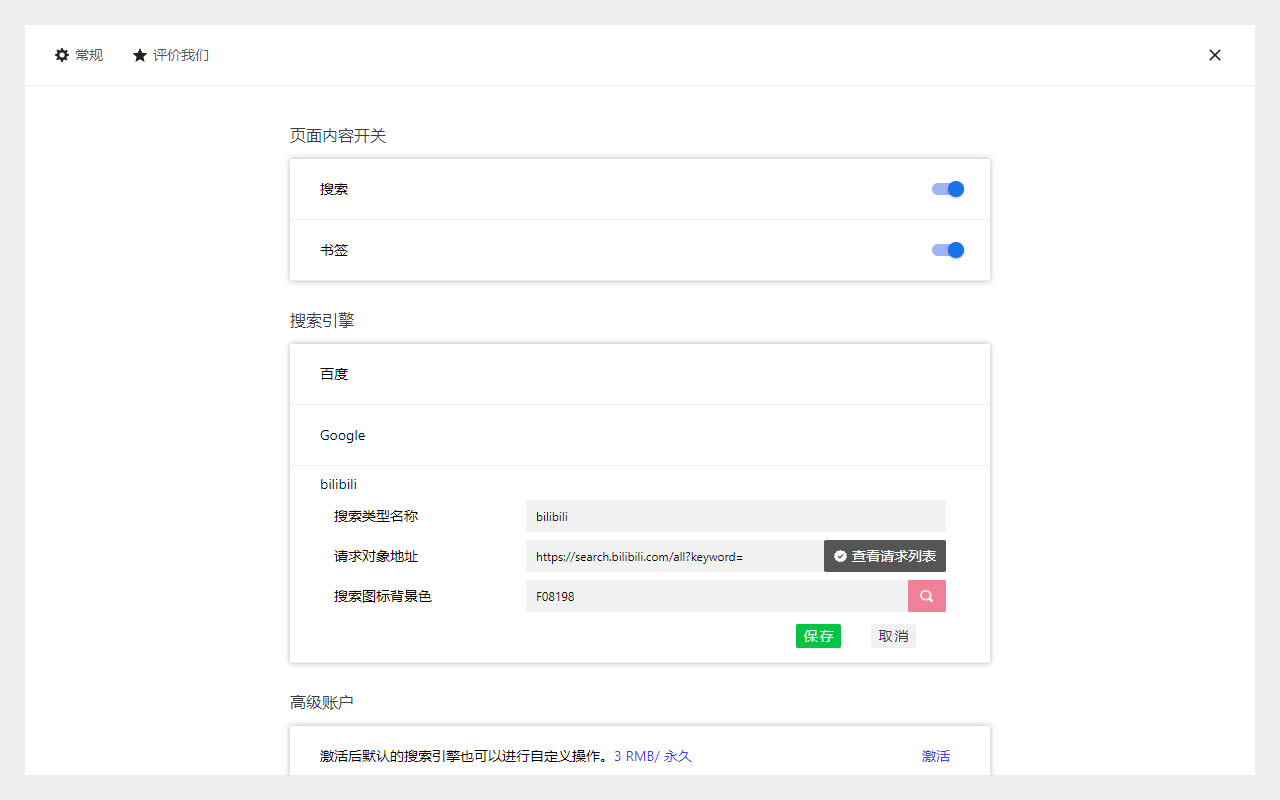
Task: Expand the 百度 search engine entry
Action: coord(639,373)
